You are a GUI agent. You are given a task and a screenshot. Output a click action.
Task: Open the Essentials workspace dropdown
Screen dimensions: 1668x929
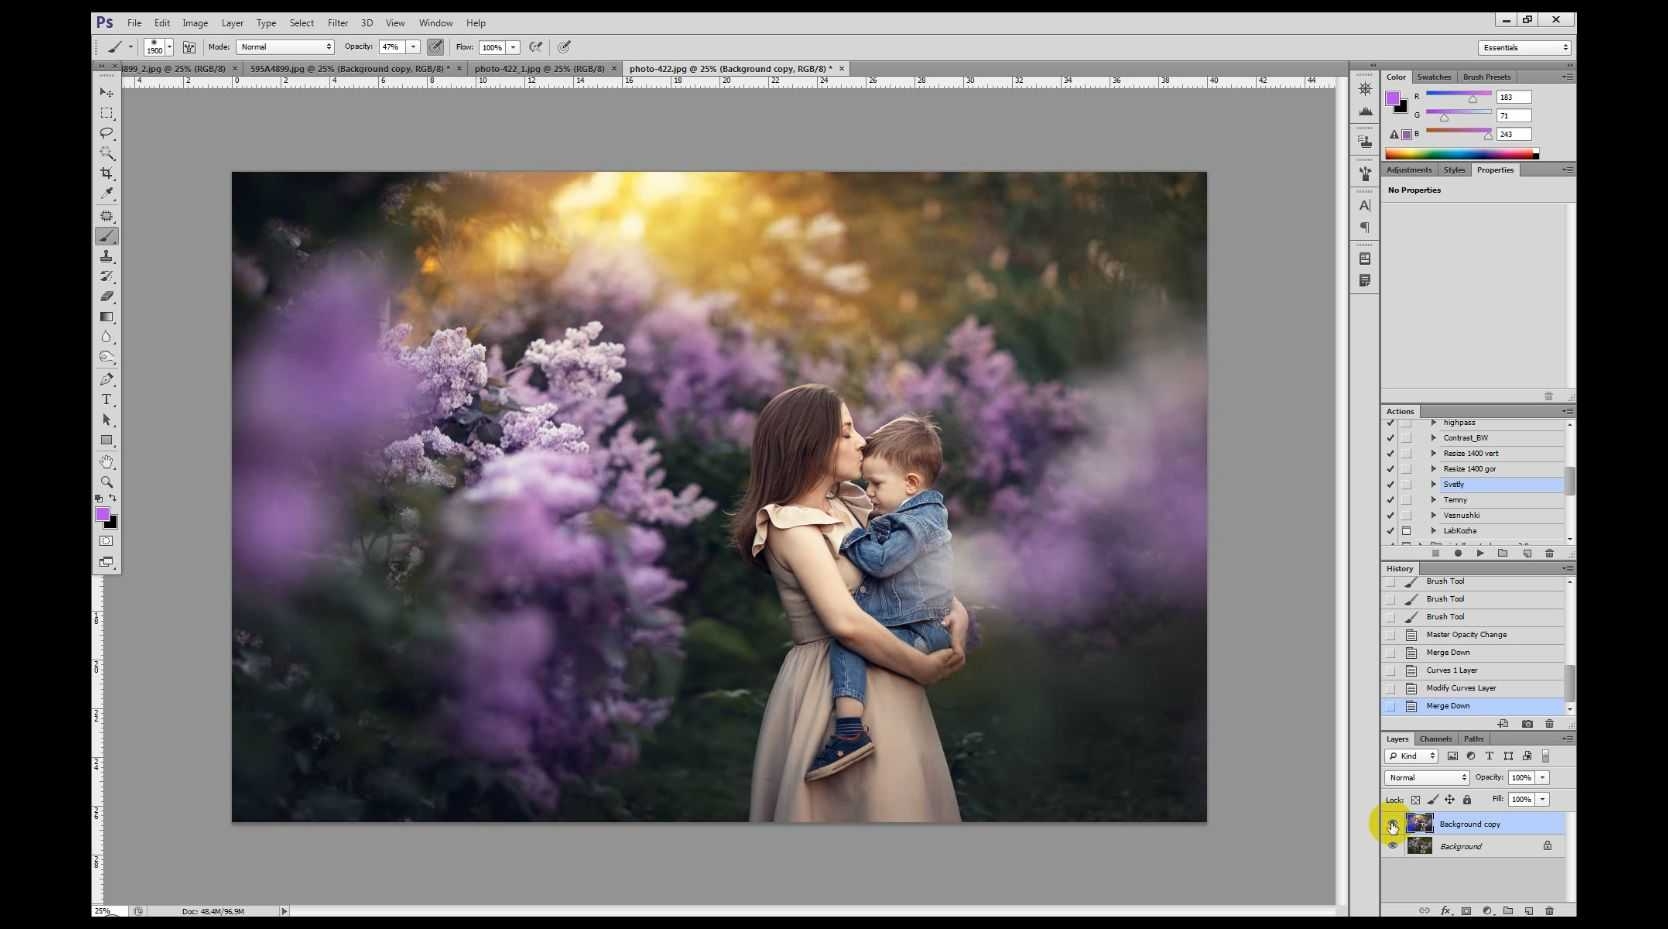pyautogui.click(x=1524, y=47)
